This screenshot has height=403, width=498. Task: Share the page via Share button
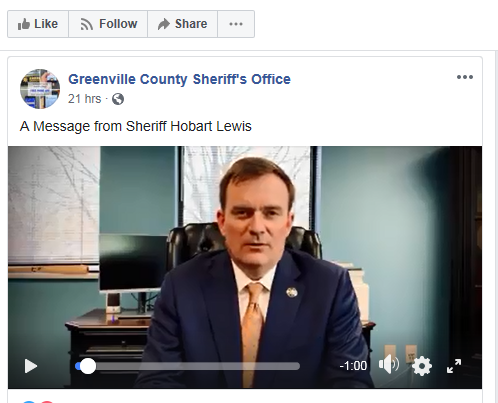182,24
